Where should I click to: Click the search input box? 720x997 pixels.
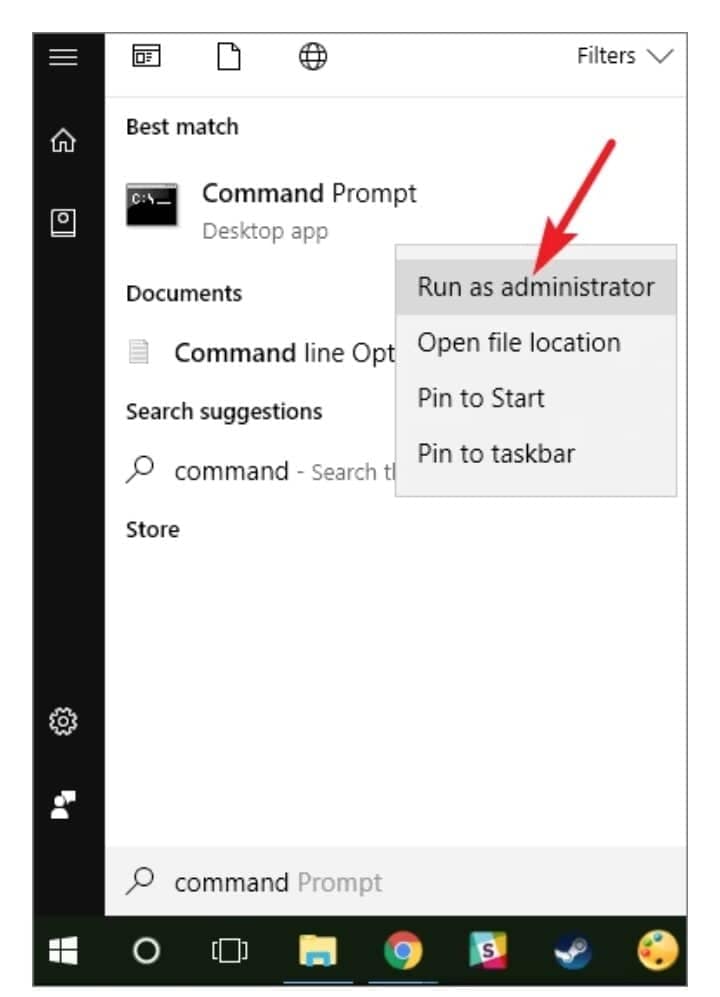[x=400, y=882]
